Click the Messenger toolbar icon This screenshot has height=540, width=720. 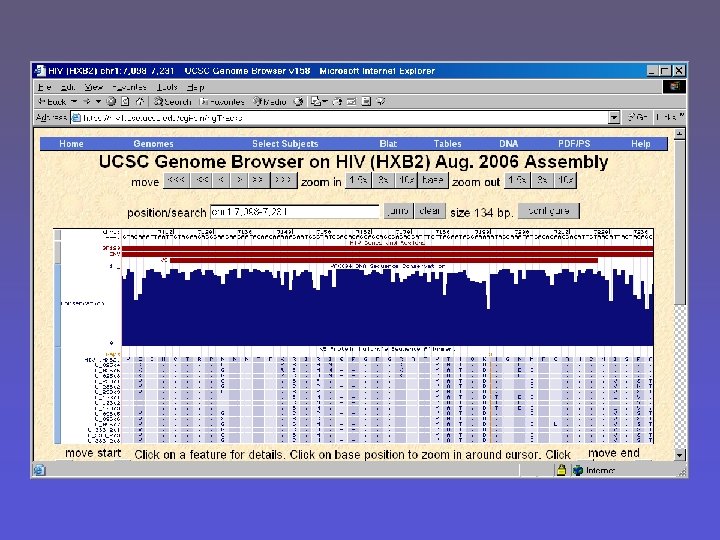point(381,101)
